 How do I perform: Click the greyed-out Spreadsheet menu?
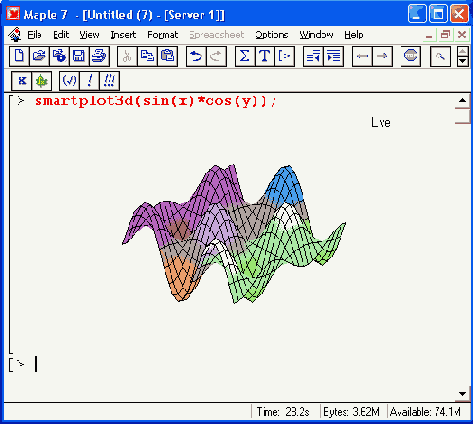(x=217, y=35)
